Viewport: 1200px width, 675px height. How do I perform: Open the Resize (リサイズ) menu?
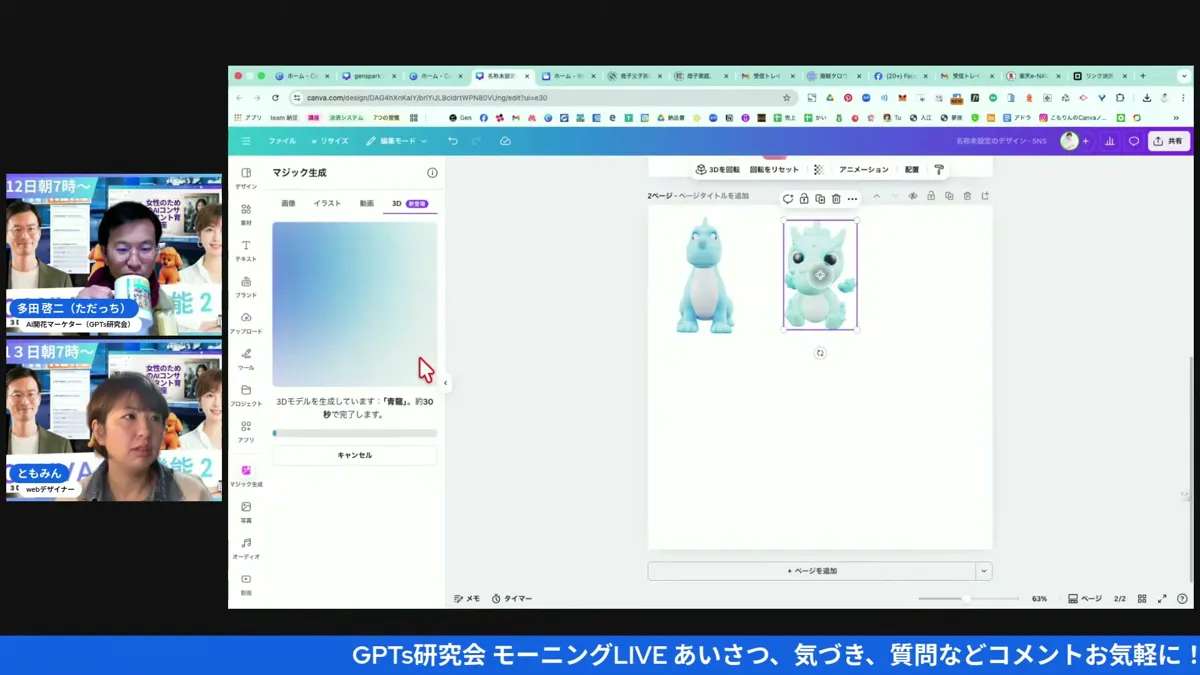[x=330, y=141]
